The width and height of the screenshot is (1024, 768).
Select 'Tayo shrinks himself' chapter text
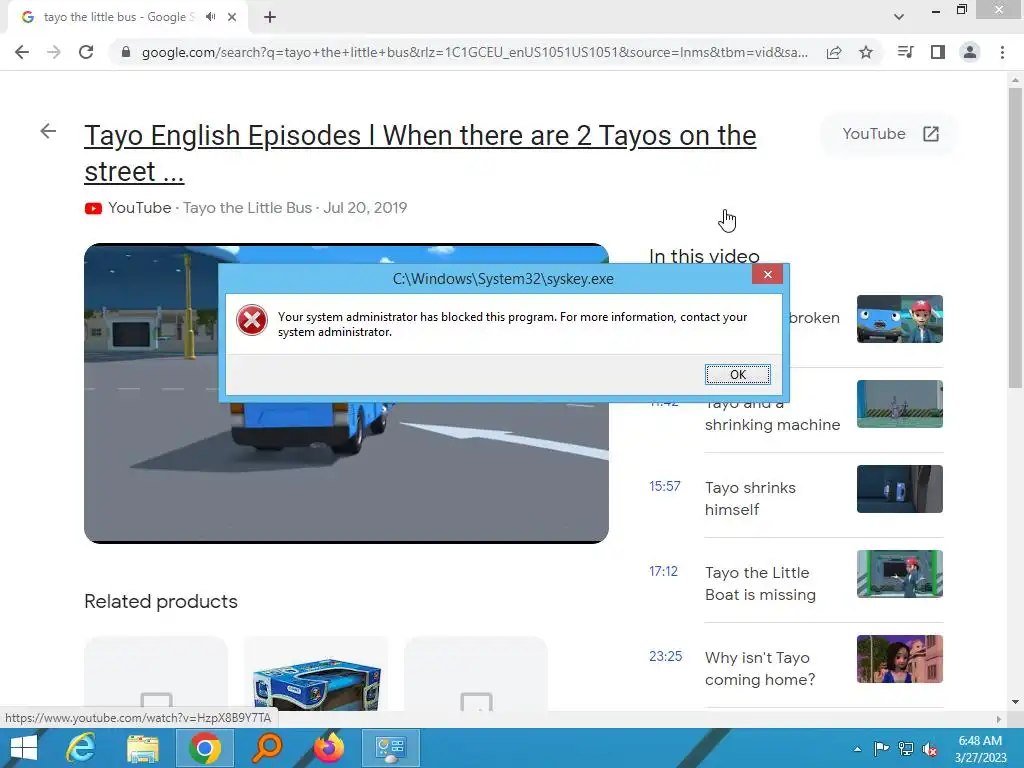tap(750, 498)
